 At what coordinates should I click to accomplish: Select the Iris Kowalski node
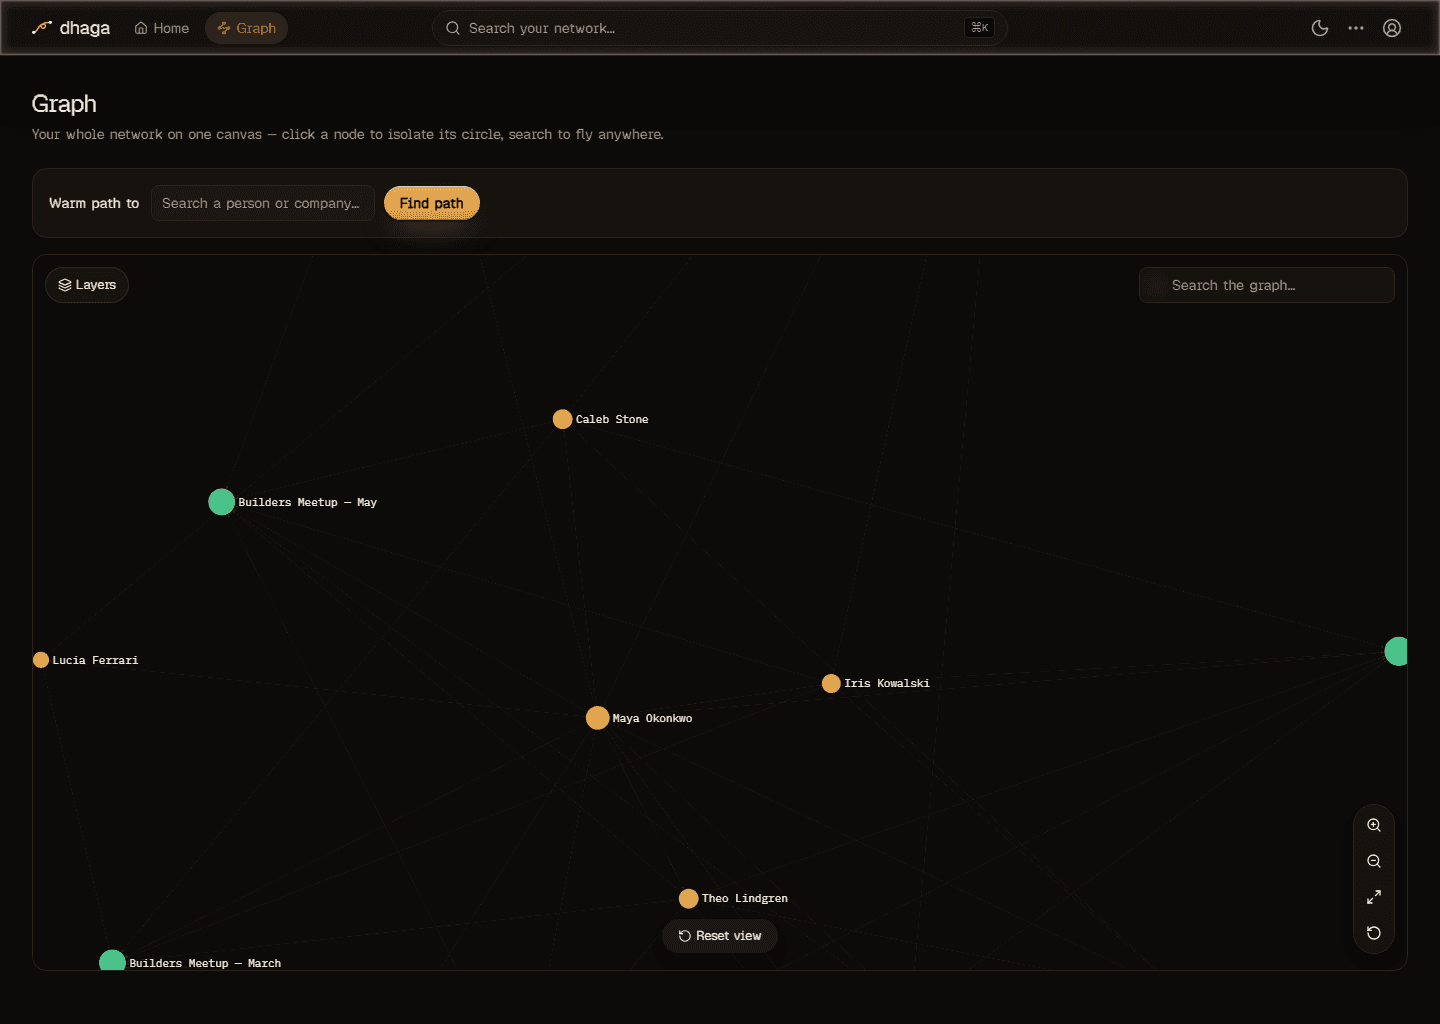tap(831, 683)
